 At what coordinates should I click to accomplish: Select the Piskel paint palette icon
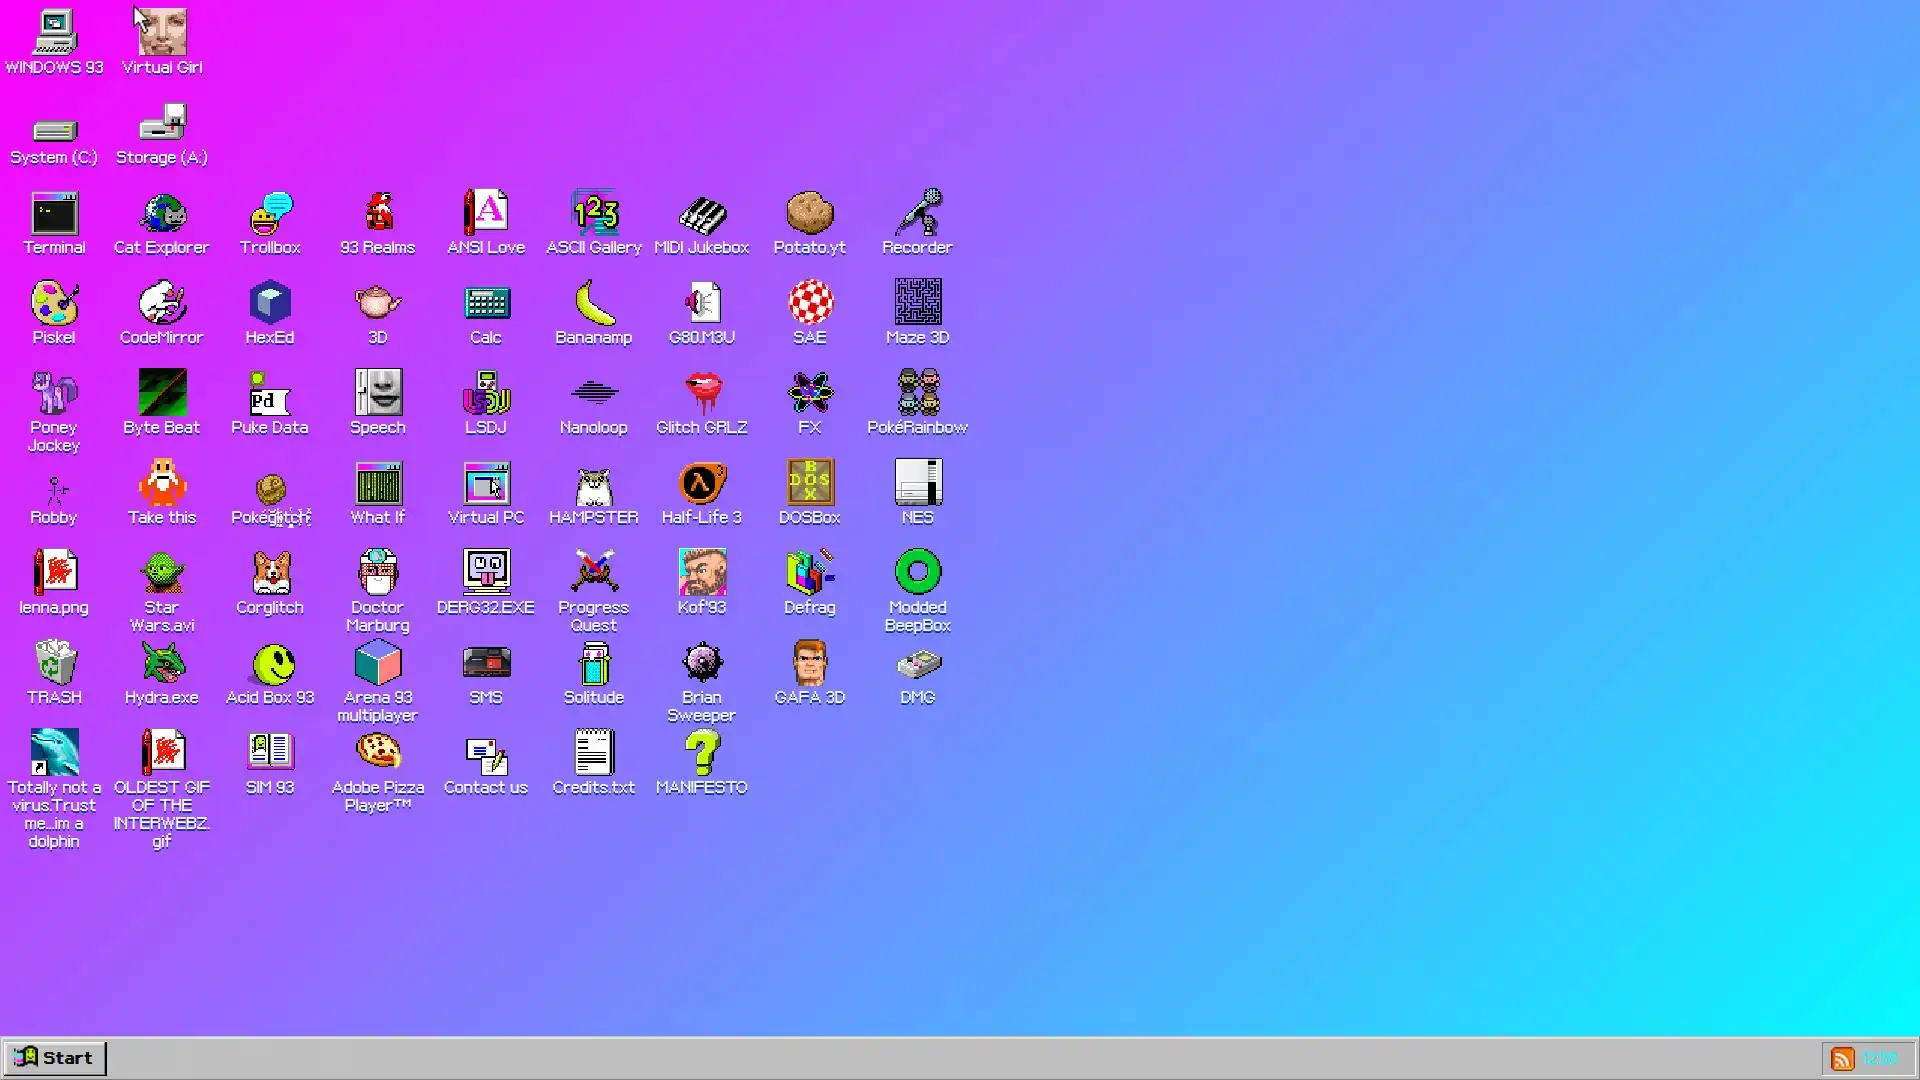pyautogui.click(x=54, y=304)
